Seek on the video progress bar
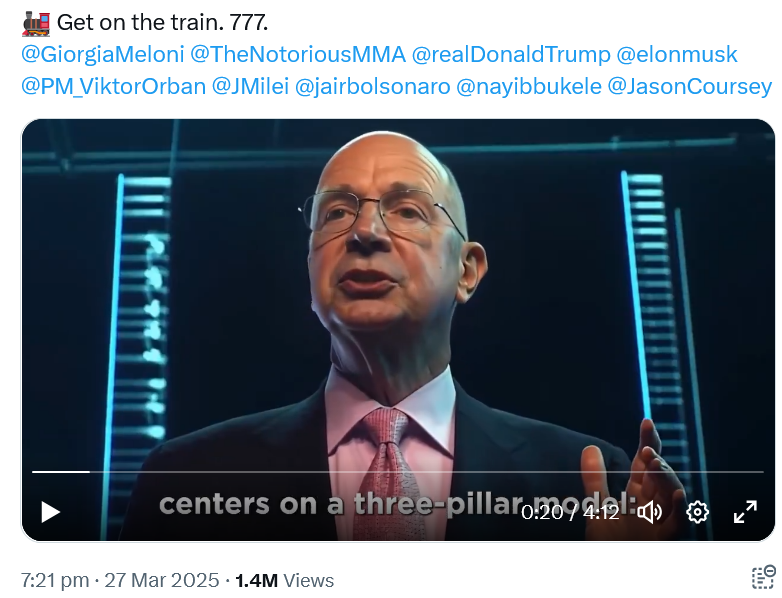Viewport: 782px width, 598px height. coord(397,471)
